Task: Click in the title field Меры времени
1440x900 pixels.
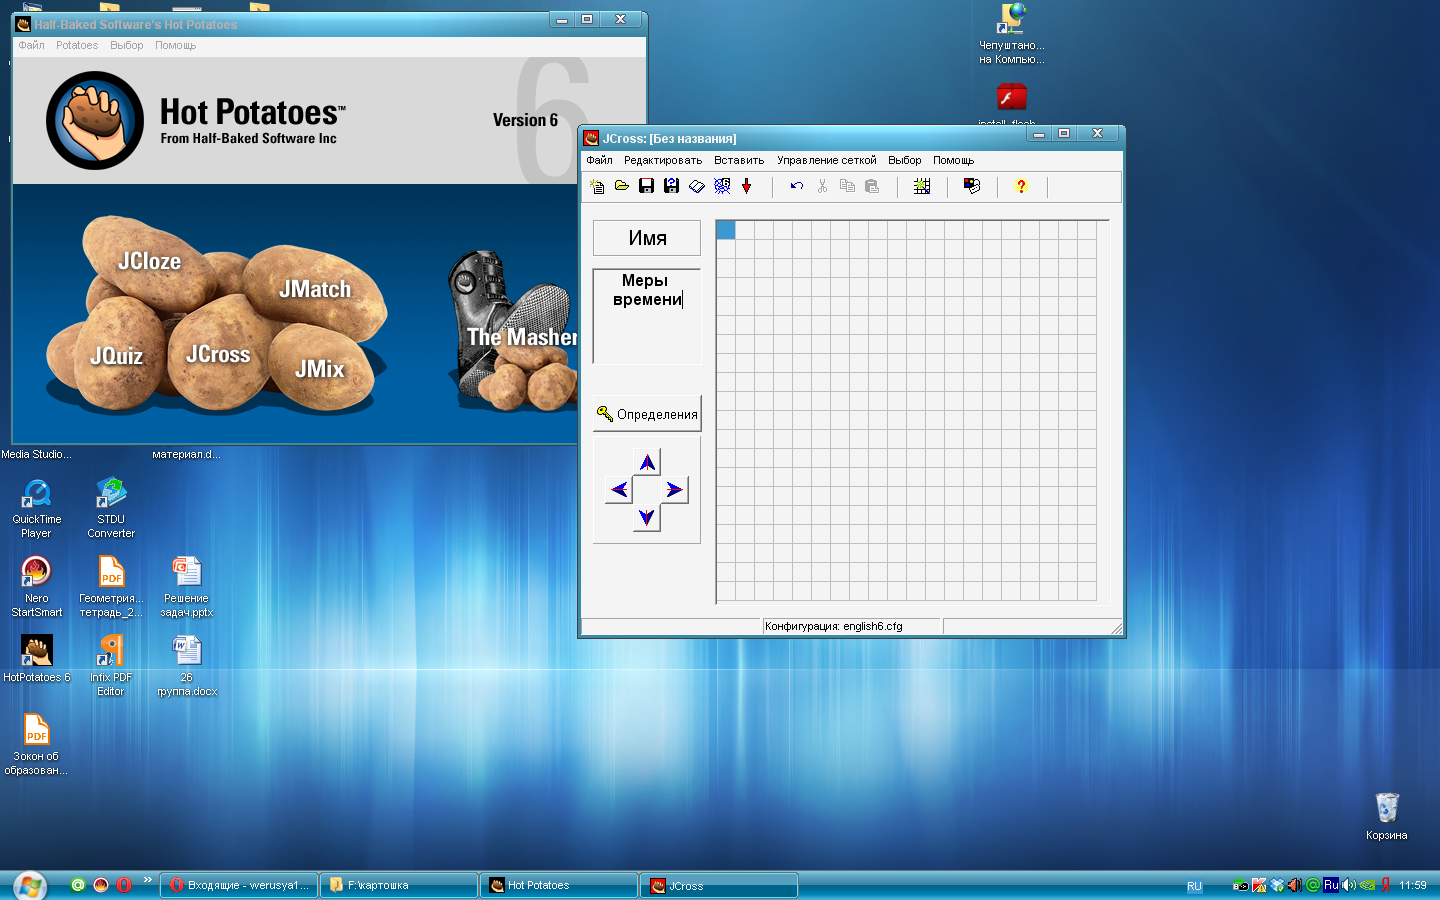Action: coord(647,316)
